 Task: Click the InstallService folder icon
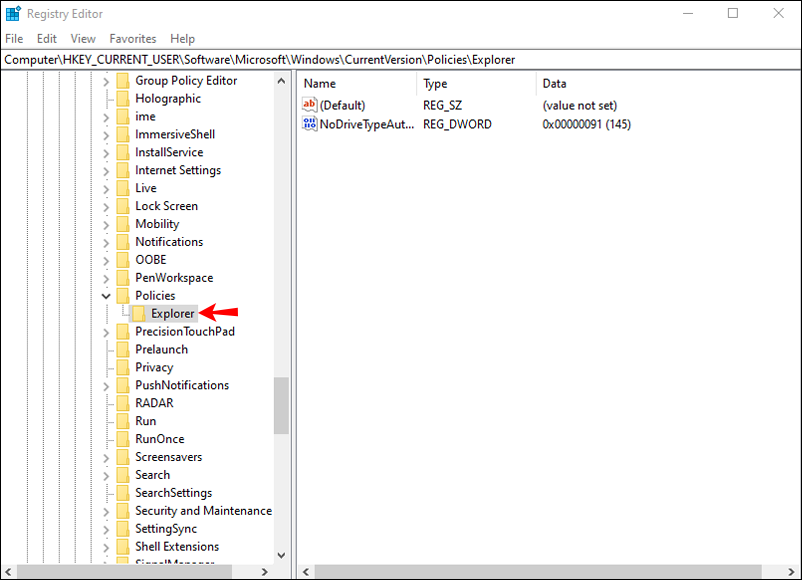tap(123, 152)
